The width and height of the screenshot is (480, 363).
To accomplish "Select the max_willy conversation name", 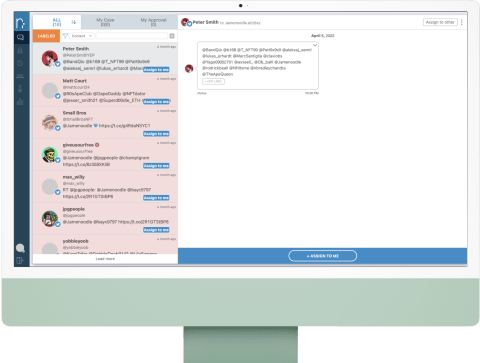I will pyautogui.click(x=74, y=177).
